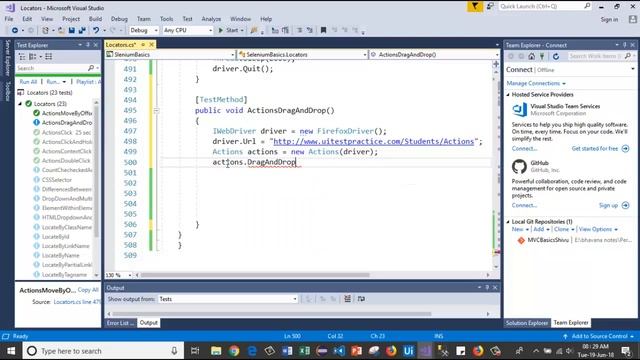The image size is (640, 360).
Task: Collapse the Hosted Service Providers section
Action: coord(508,95)
